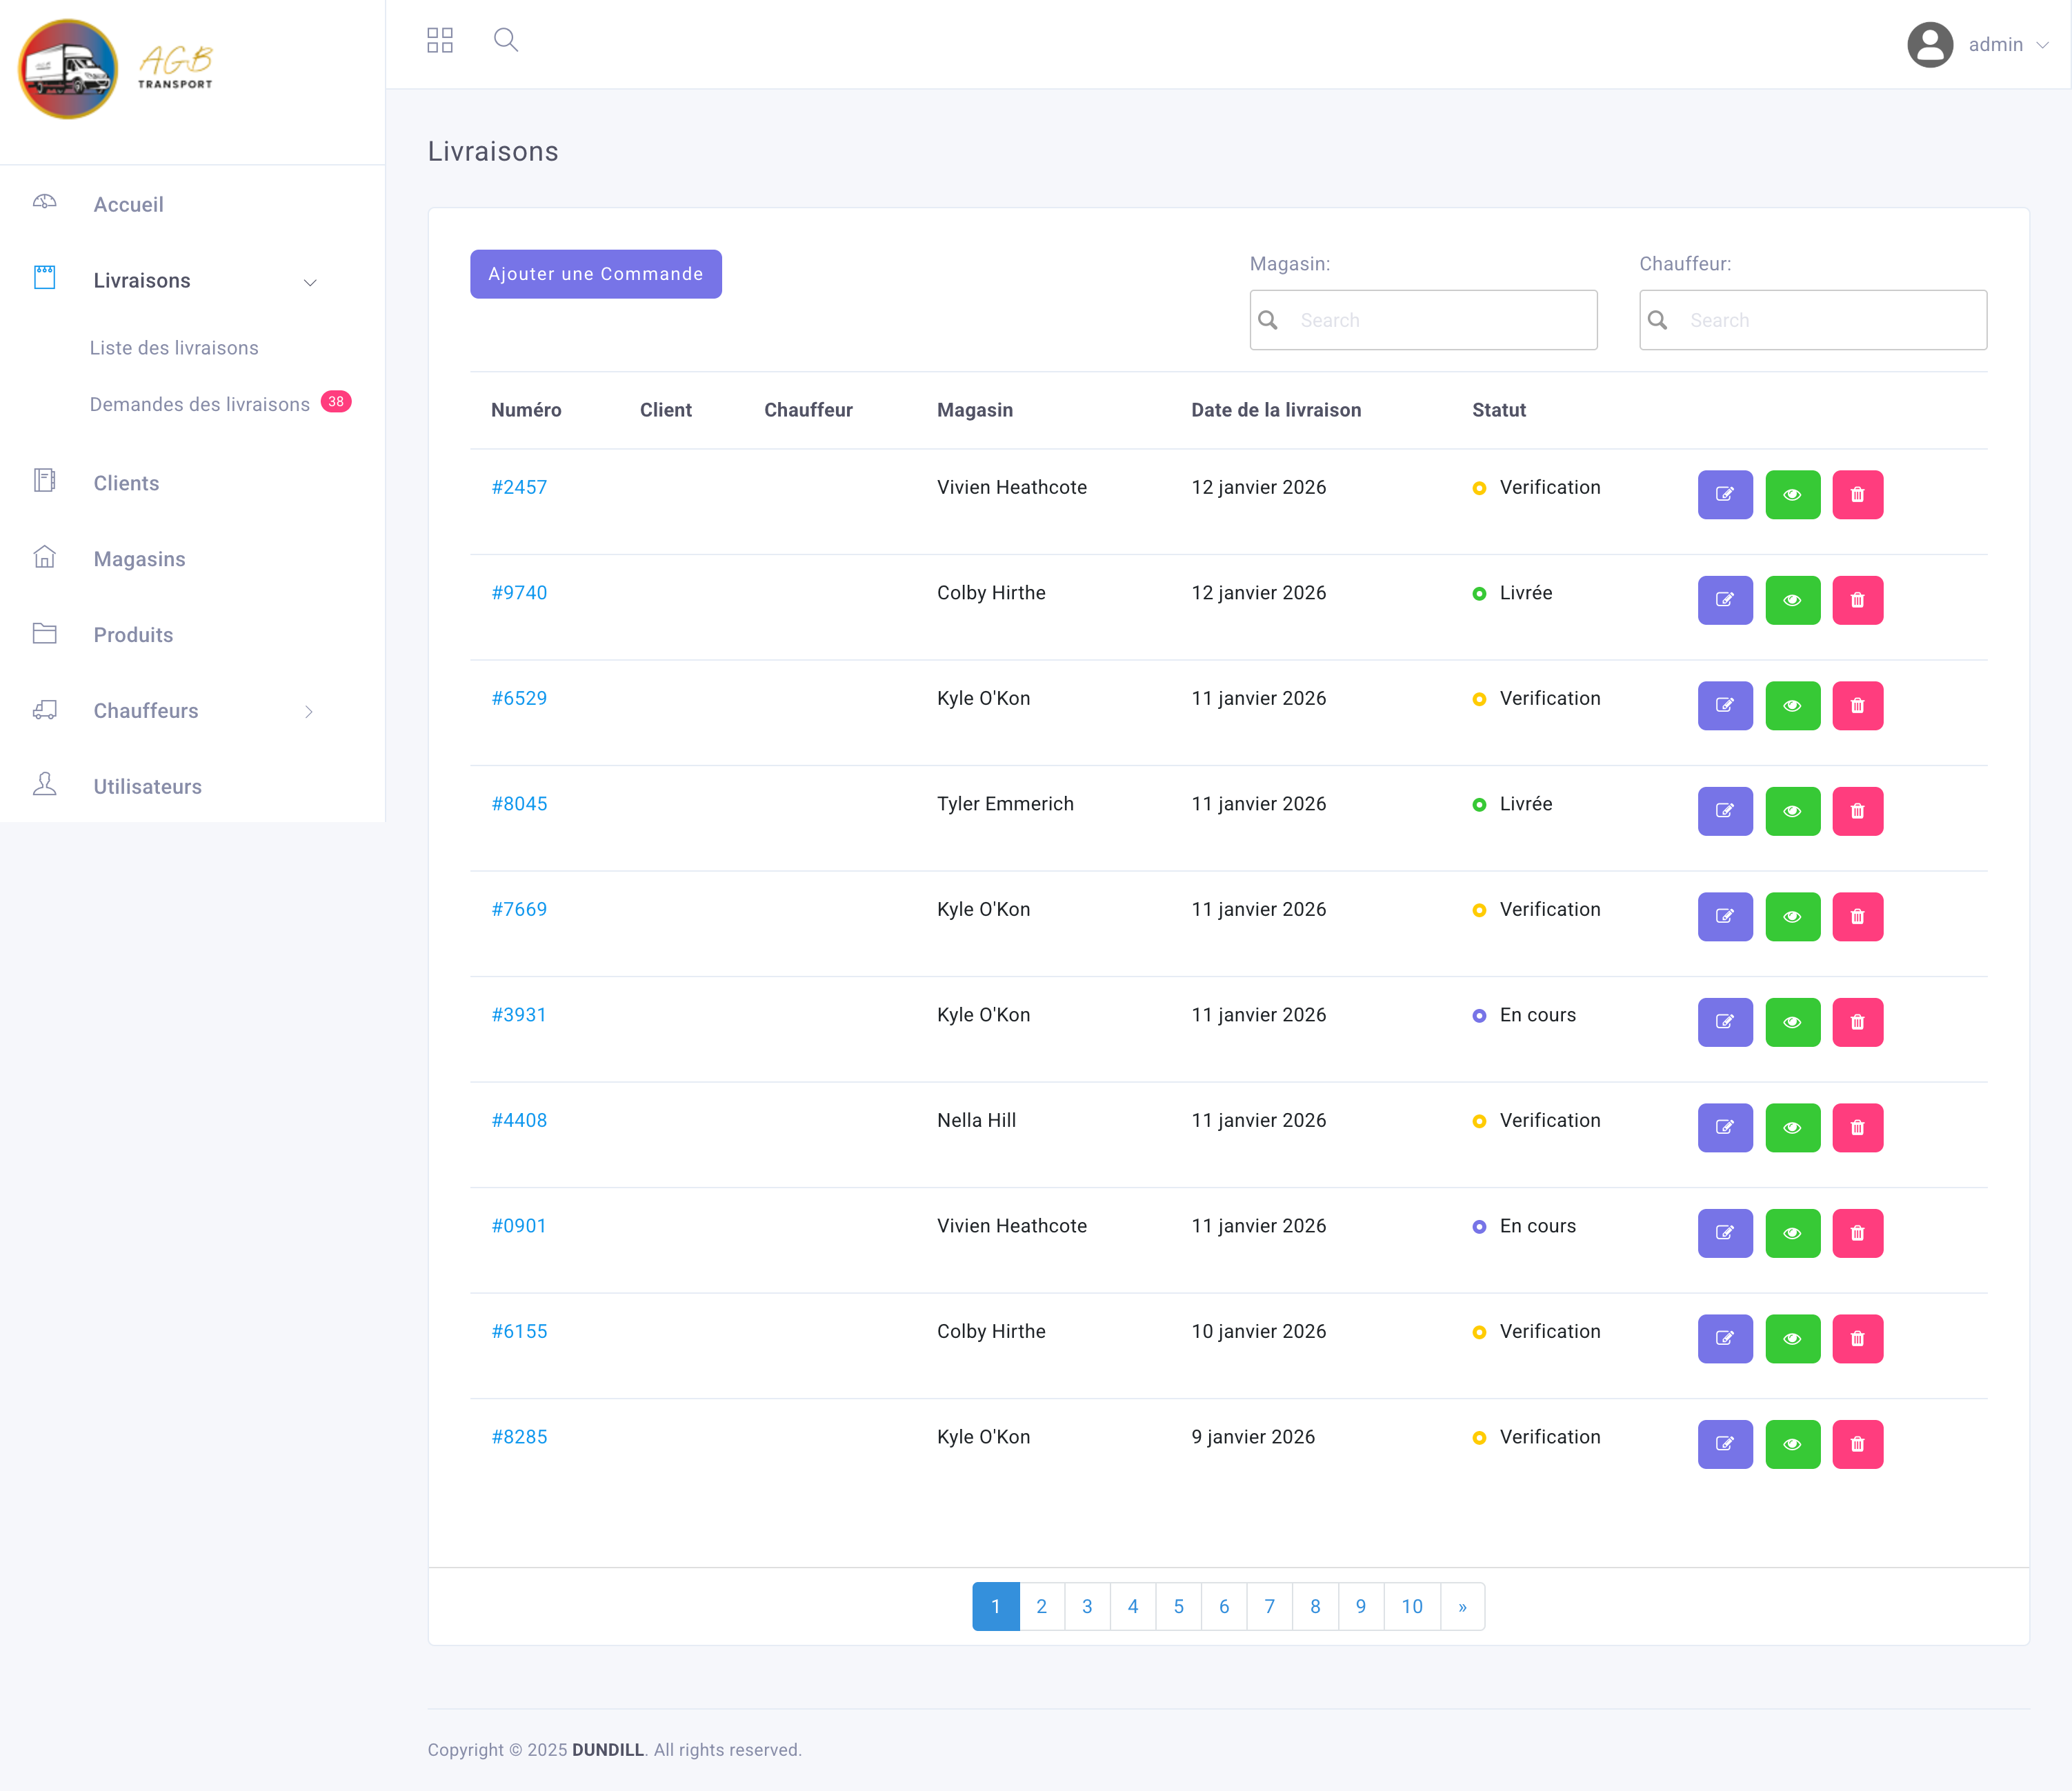Open delivery link #3931
The height and width of the screenshot is (1791, 2072).
click(519, 1015)
